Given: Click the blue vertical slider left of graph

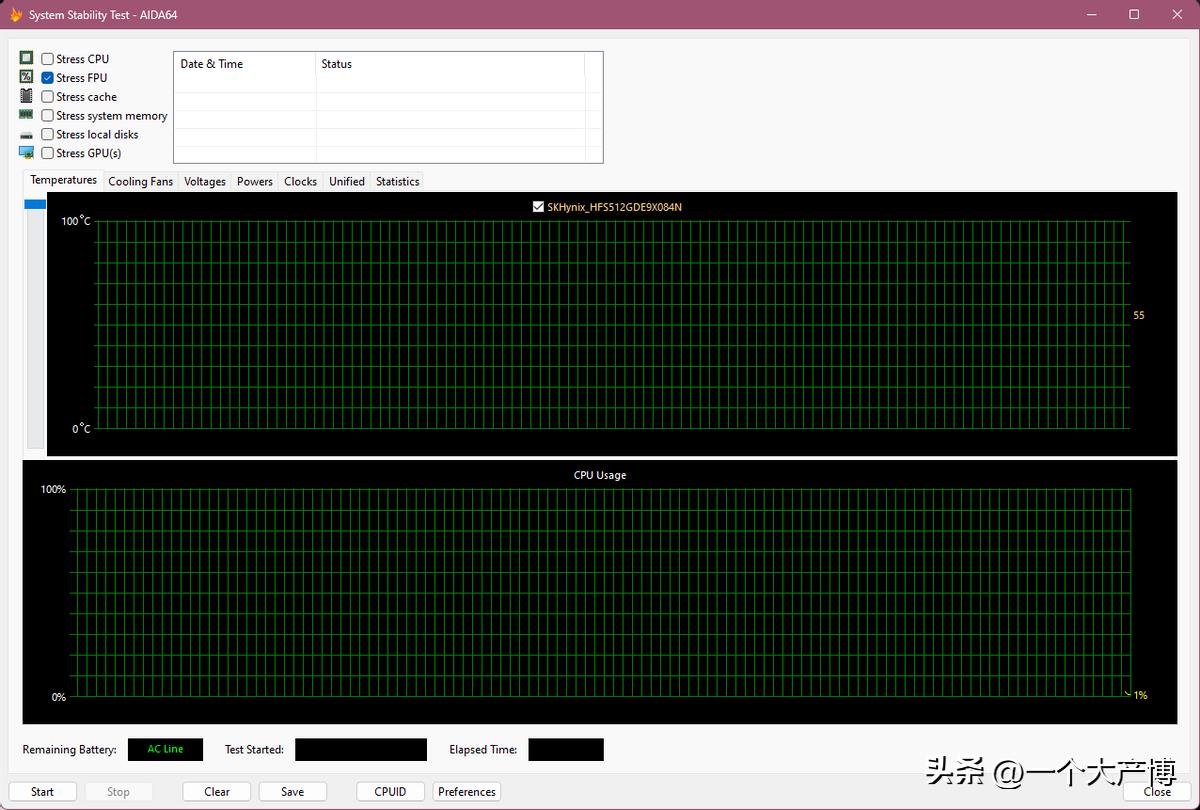Looking at the screenshot, I should click(35, 204).
